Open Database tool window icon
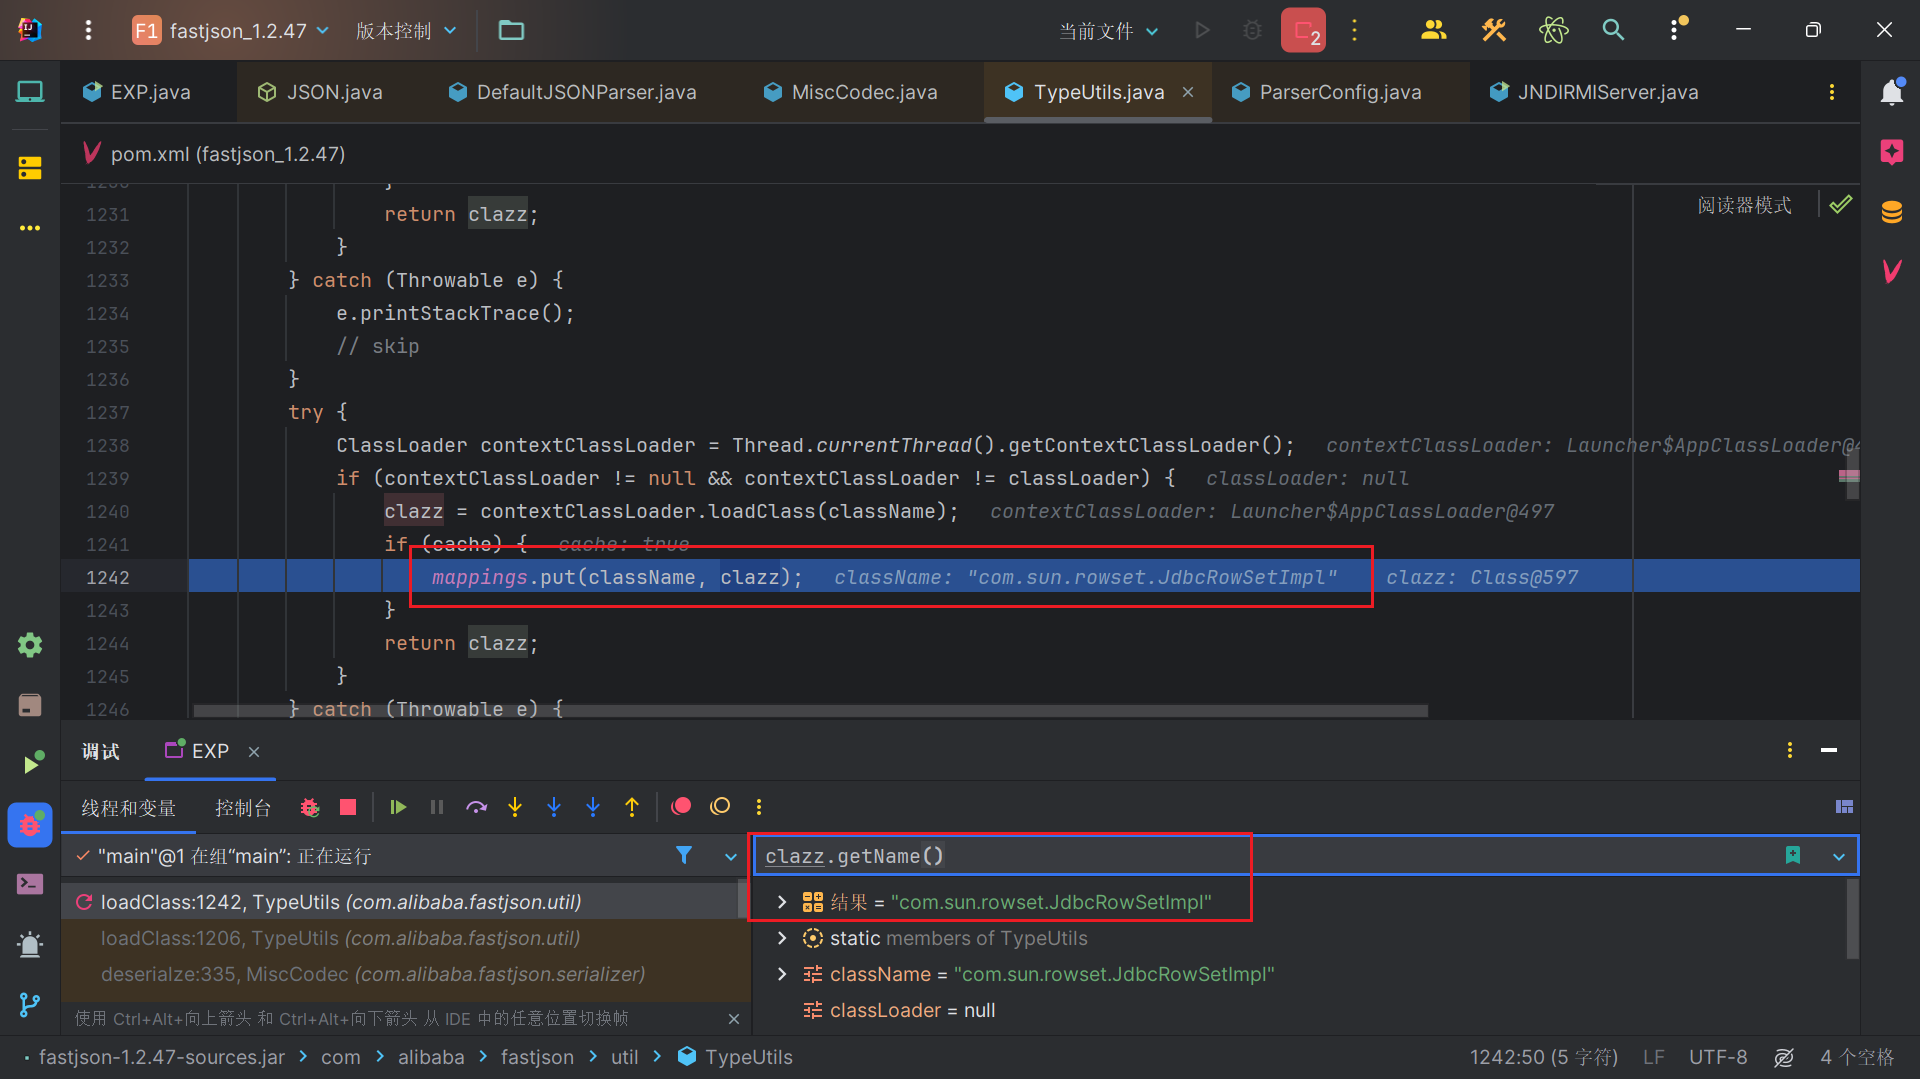The image size is (1920, 1079). coord(1891,212)
